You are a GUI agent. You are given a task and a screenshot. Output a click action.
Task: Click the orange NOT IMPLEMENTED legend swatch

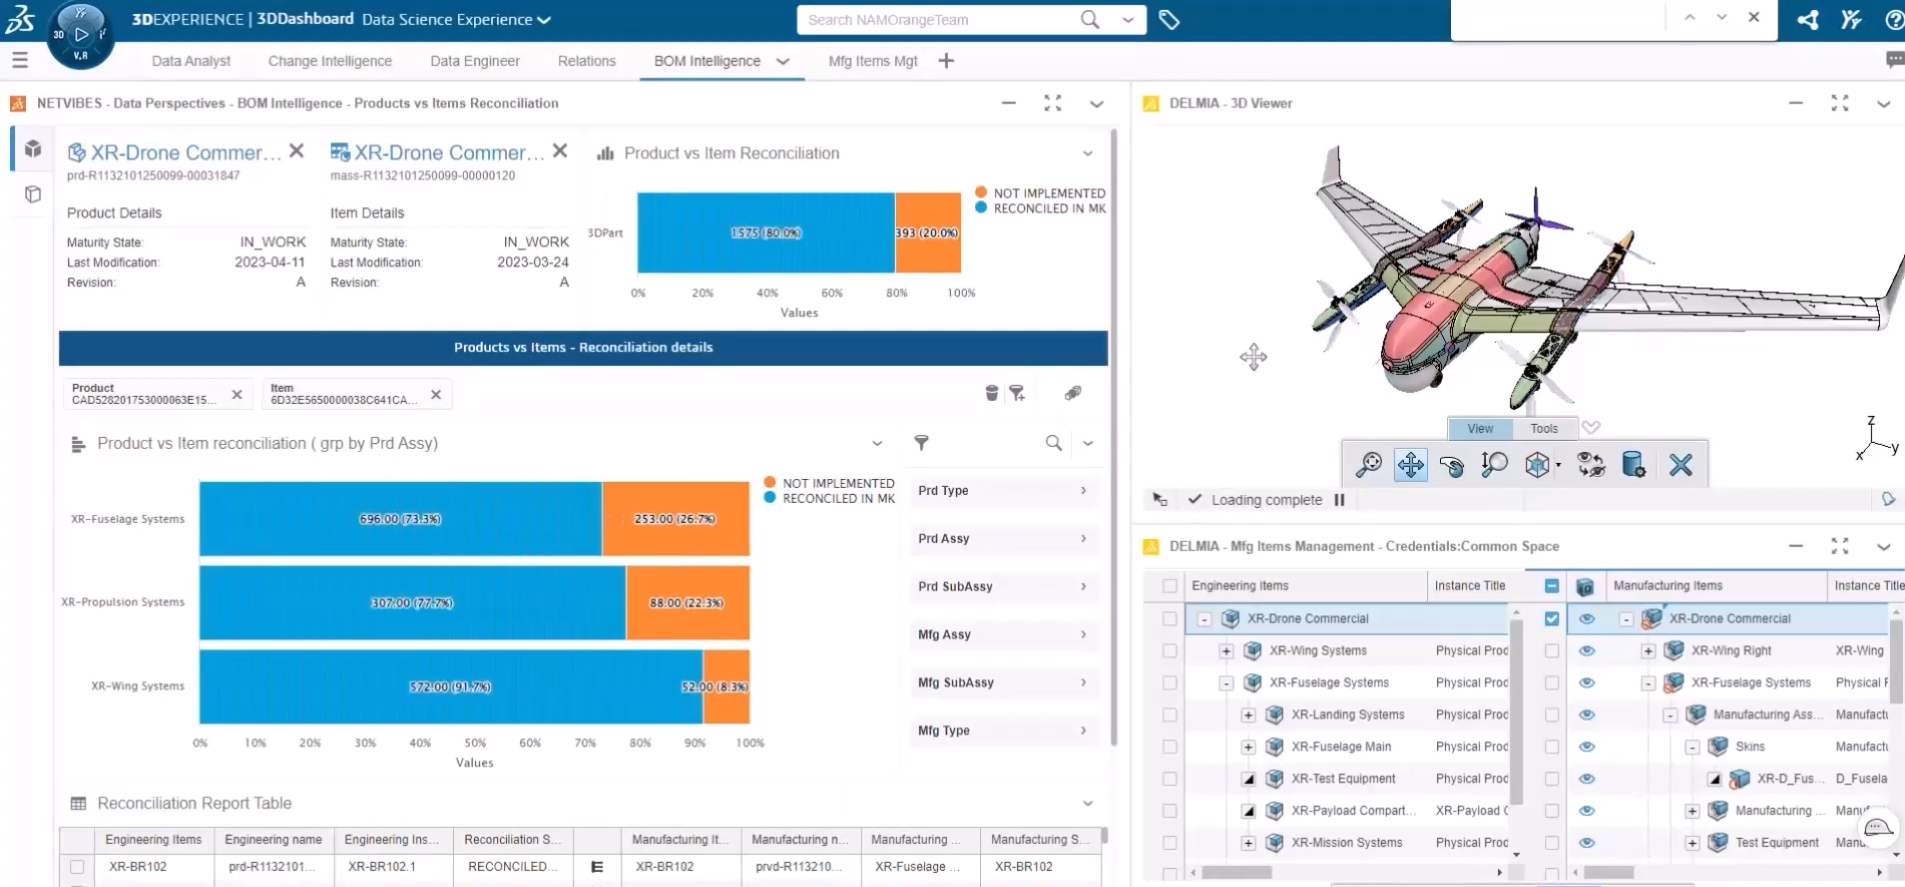pyautogui.click(x=981, y=192)
